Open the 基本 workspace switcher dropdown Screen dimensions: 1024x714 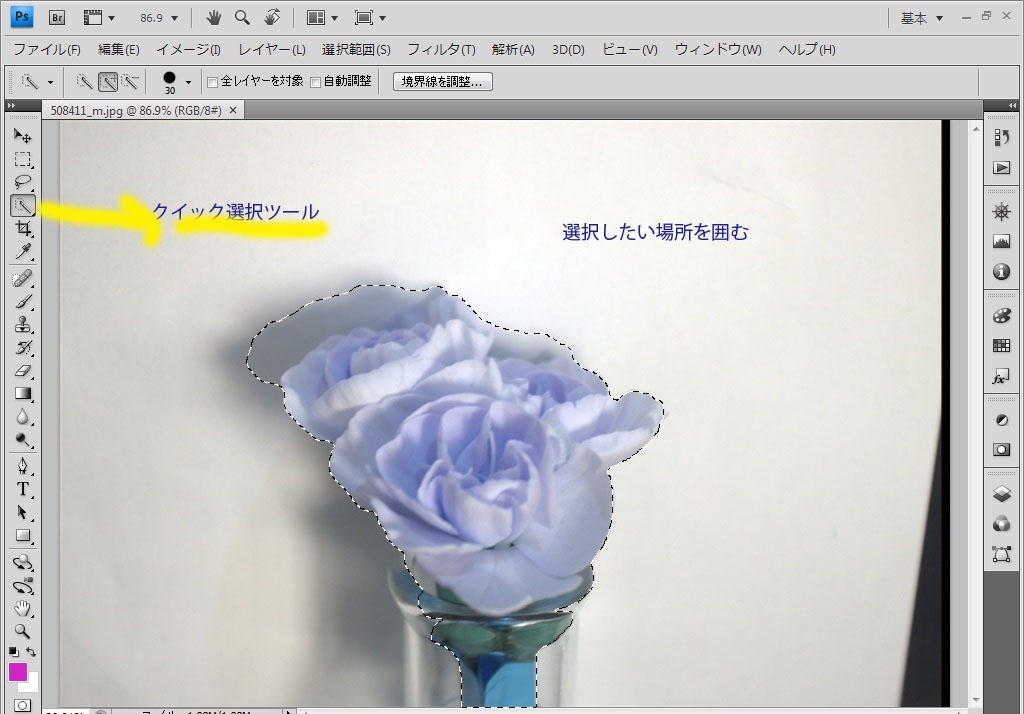[x=939, y=18]
